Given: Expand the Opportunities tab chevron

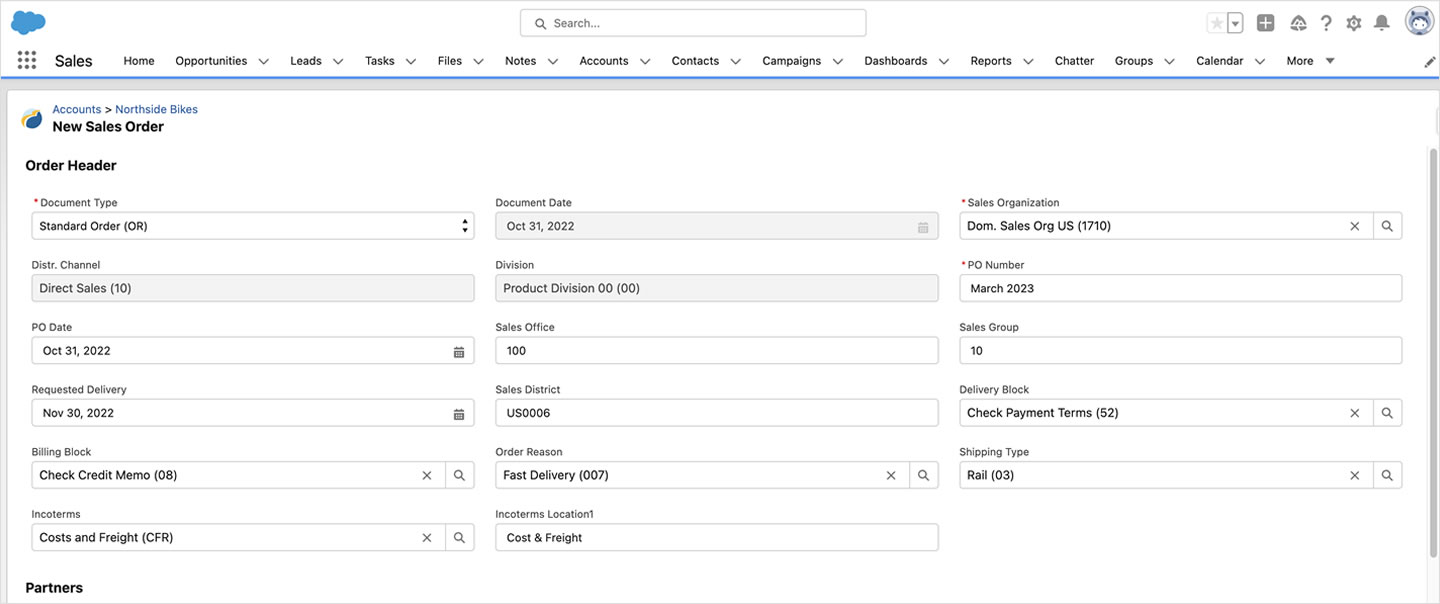Looking at the screenshot, I should click(263, 61).
